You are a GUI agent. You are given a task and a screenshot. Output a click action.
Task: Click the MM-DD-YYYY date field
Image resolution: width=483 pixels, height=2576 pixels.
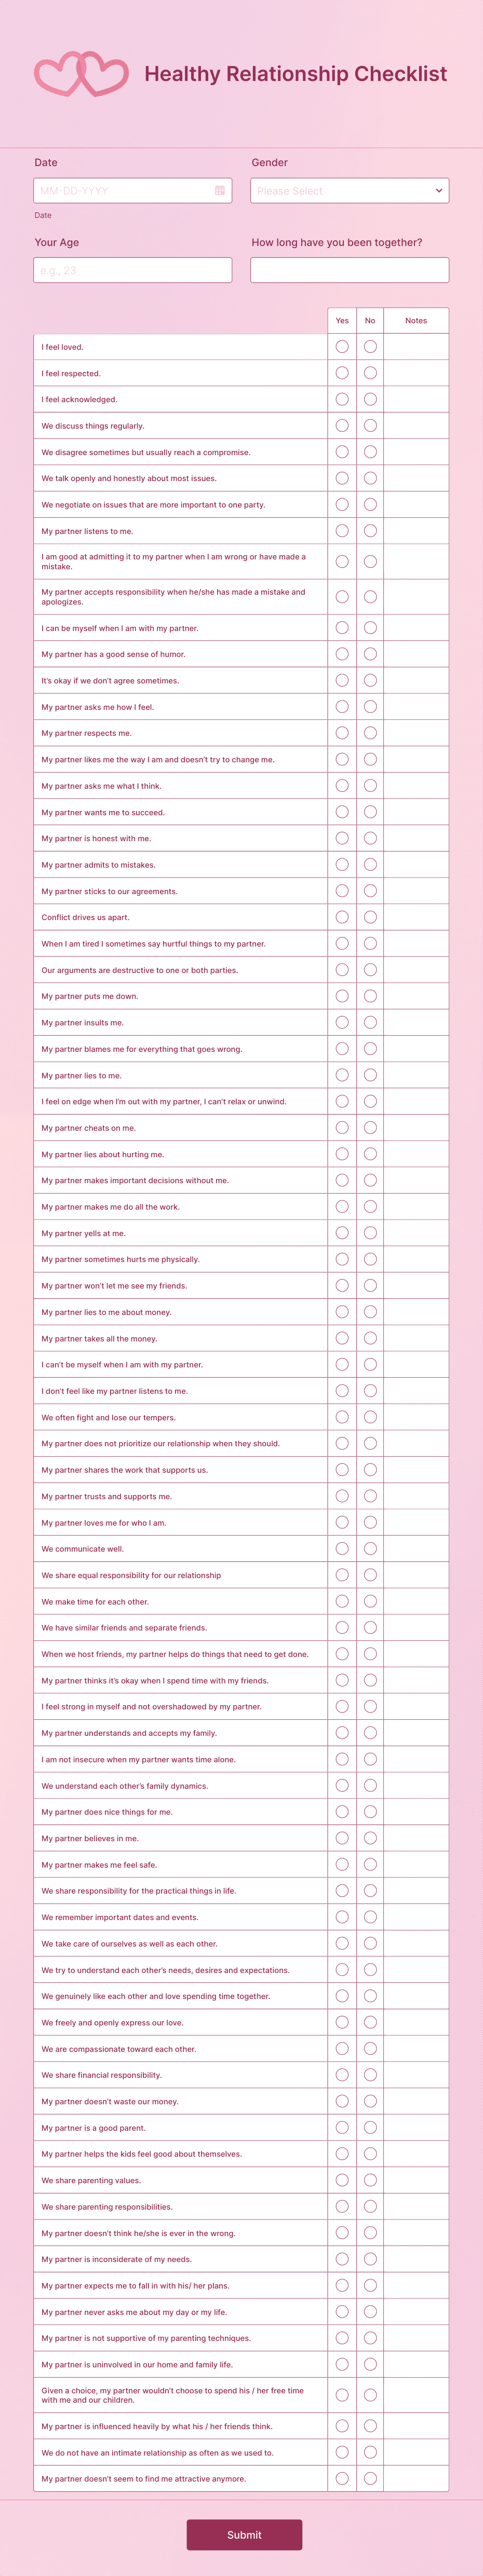click(120, 190)
